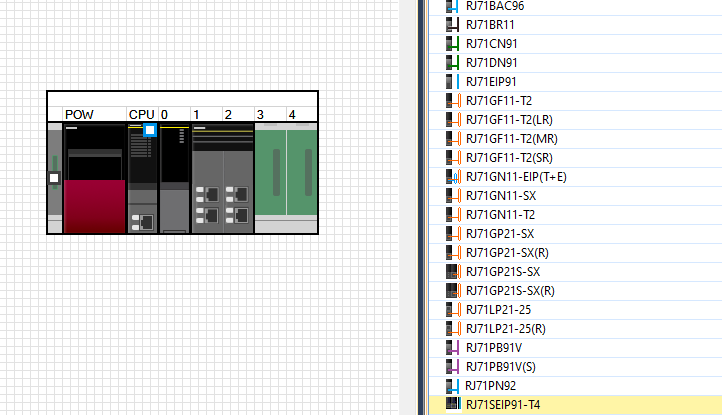Click the RJ71LP21-25 module icon
Image resolution: width=722 pixels, height=415 pixels.
point(452,310)
